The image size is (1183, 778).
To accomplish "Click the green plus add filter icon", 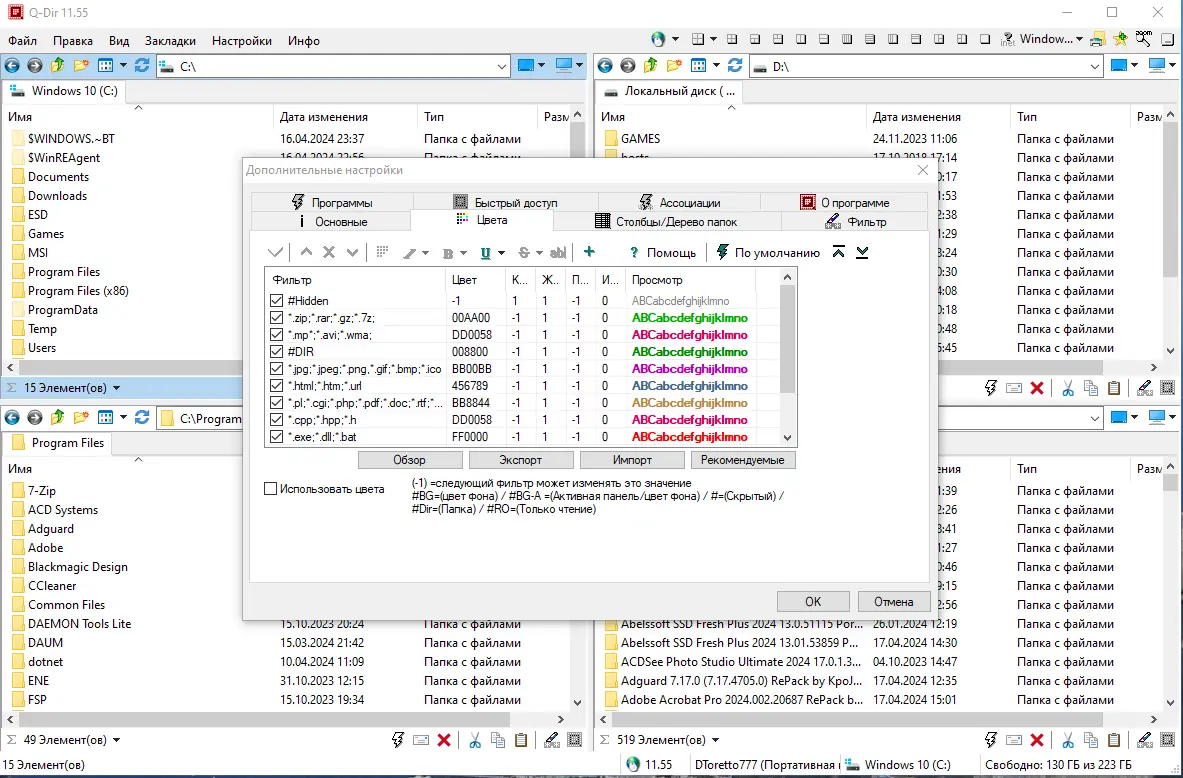I will (x=589, y=252).
